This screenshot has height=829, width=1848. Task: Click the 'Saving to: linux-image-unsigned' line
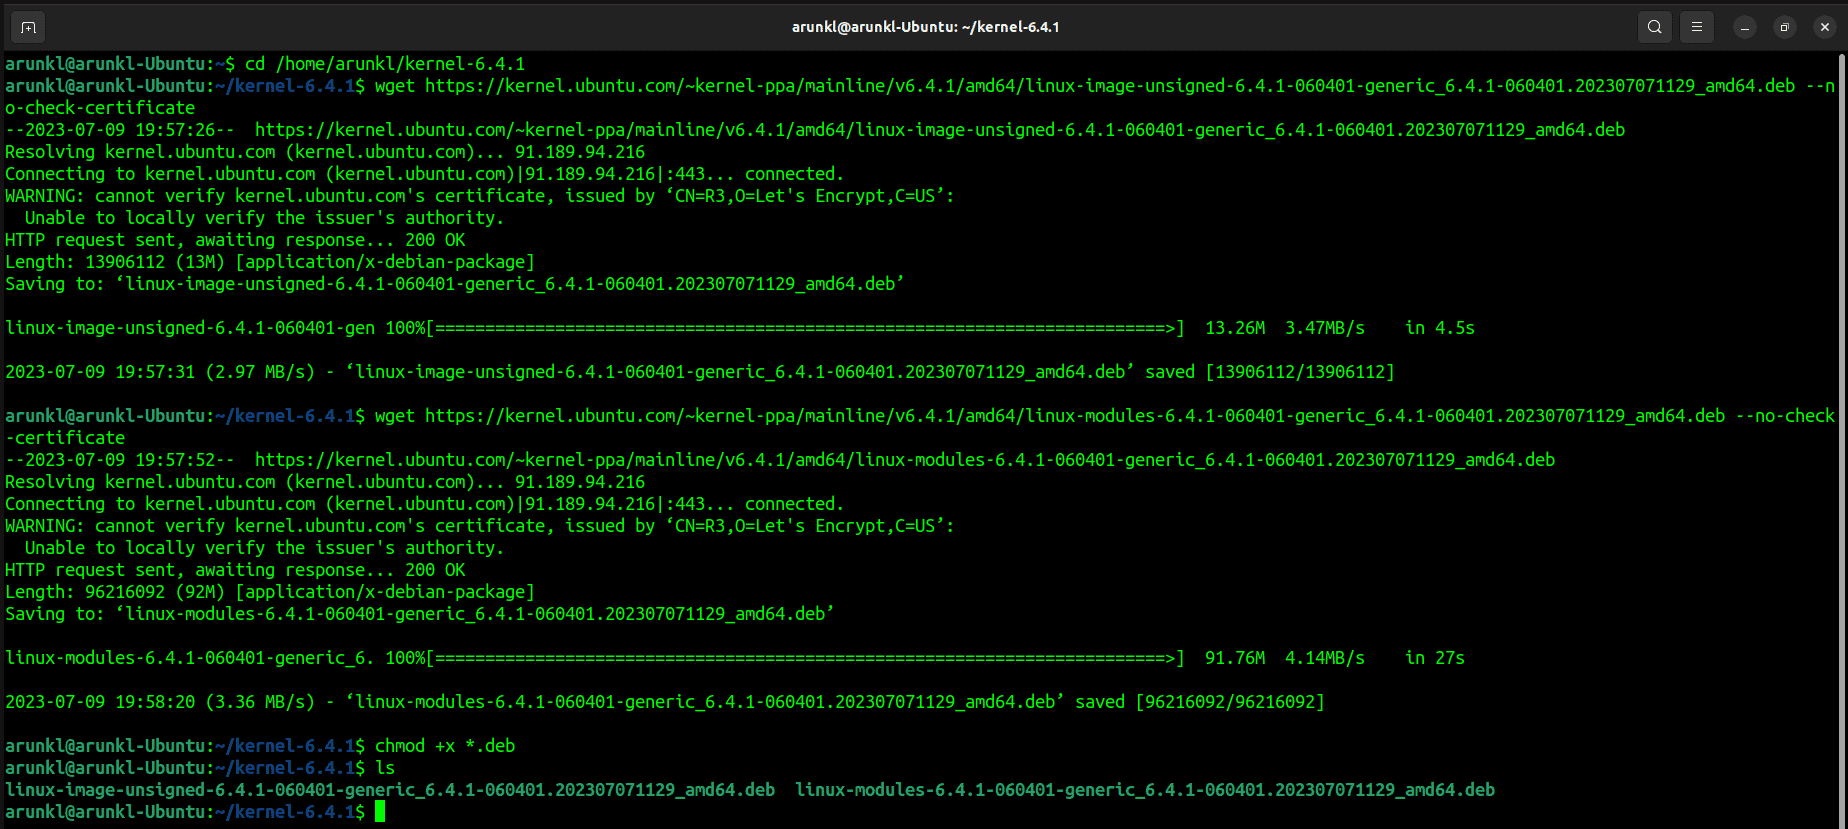pyautogui.click(x=455, y=284)
